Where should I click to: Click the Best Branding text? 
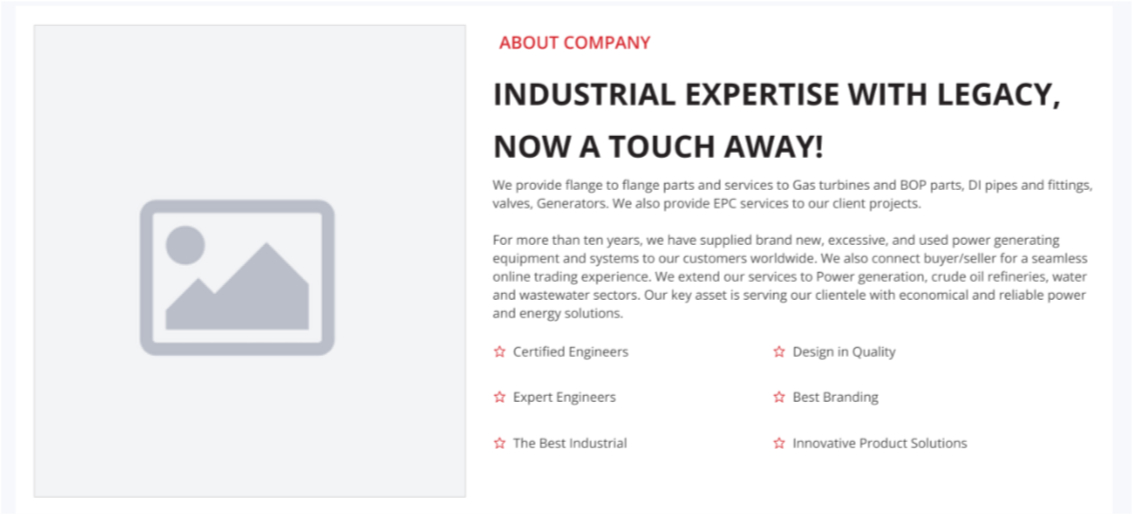point(835,397)
